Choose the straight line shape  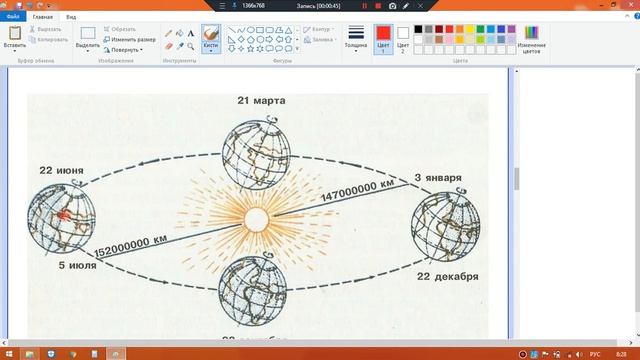click(231, 30)
